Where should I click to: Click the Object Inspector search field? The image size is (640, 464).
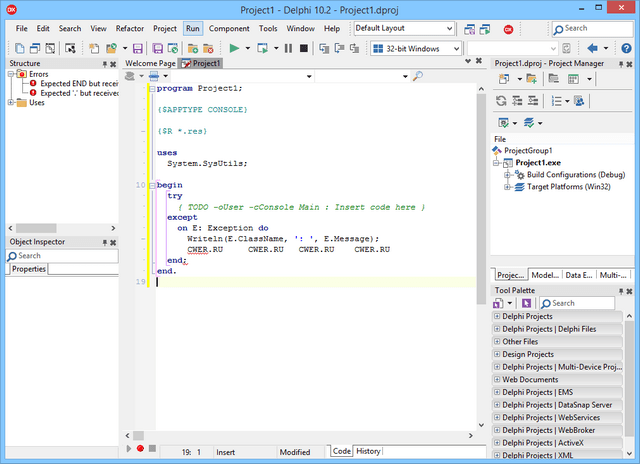pyautogui.click(x=60, y=256)
